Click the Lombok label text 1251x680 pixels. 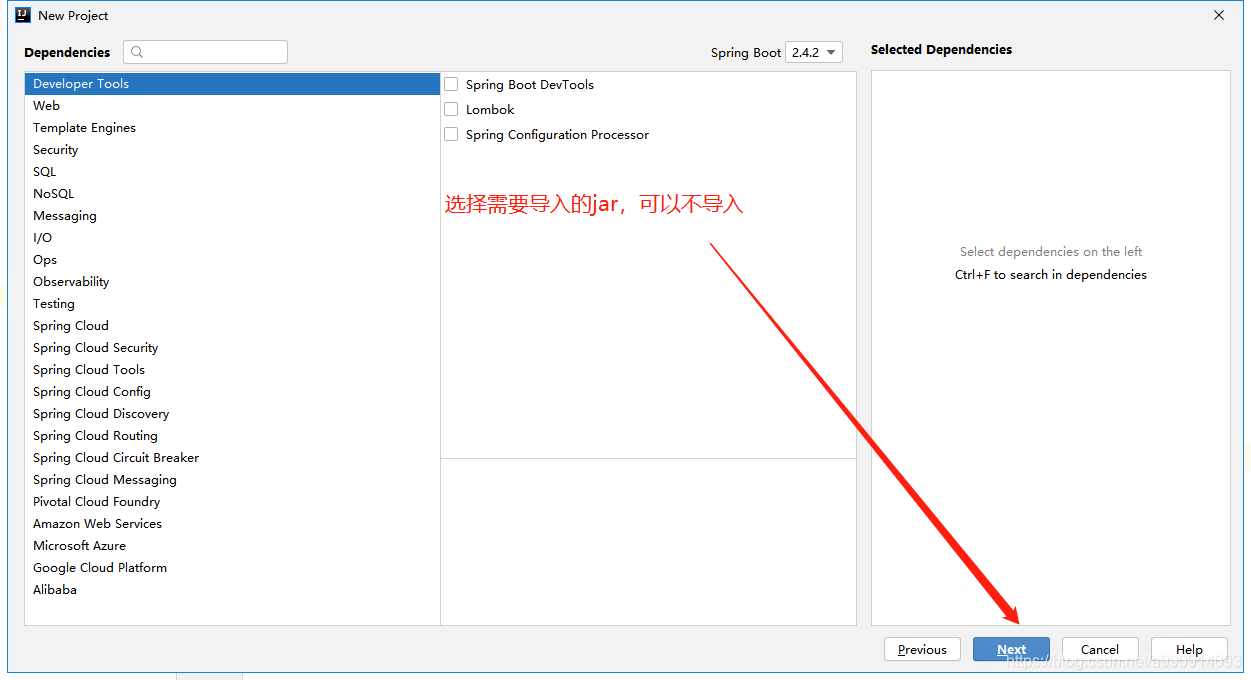(490, 110)
